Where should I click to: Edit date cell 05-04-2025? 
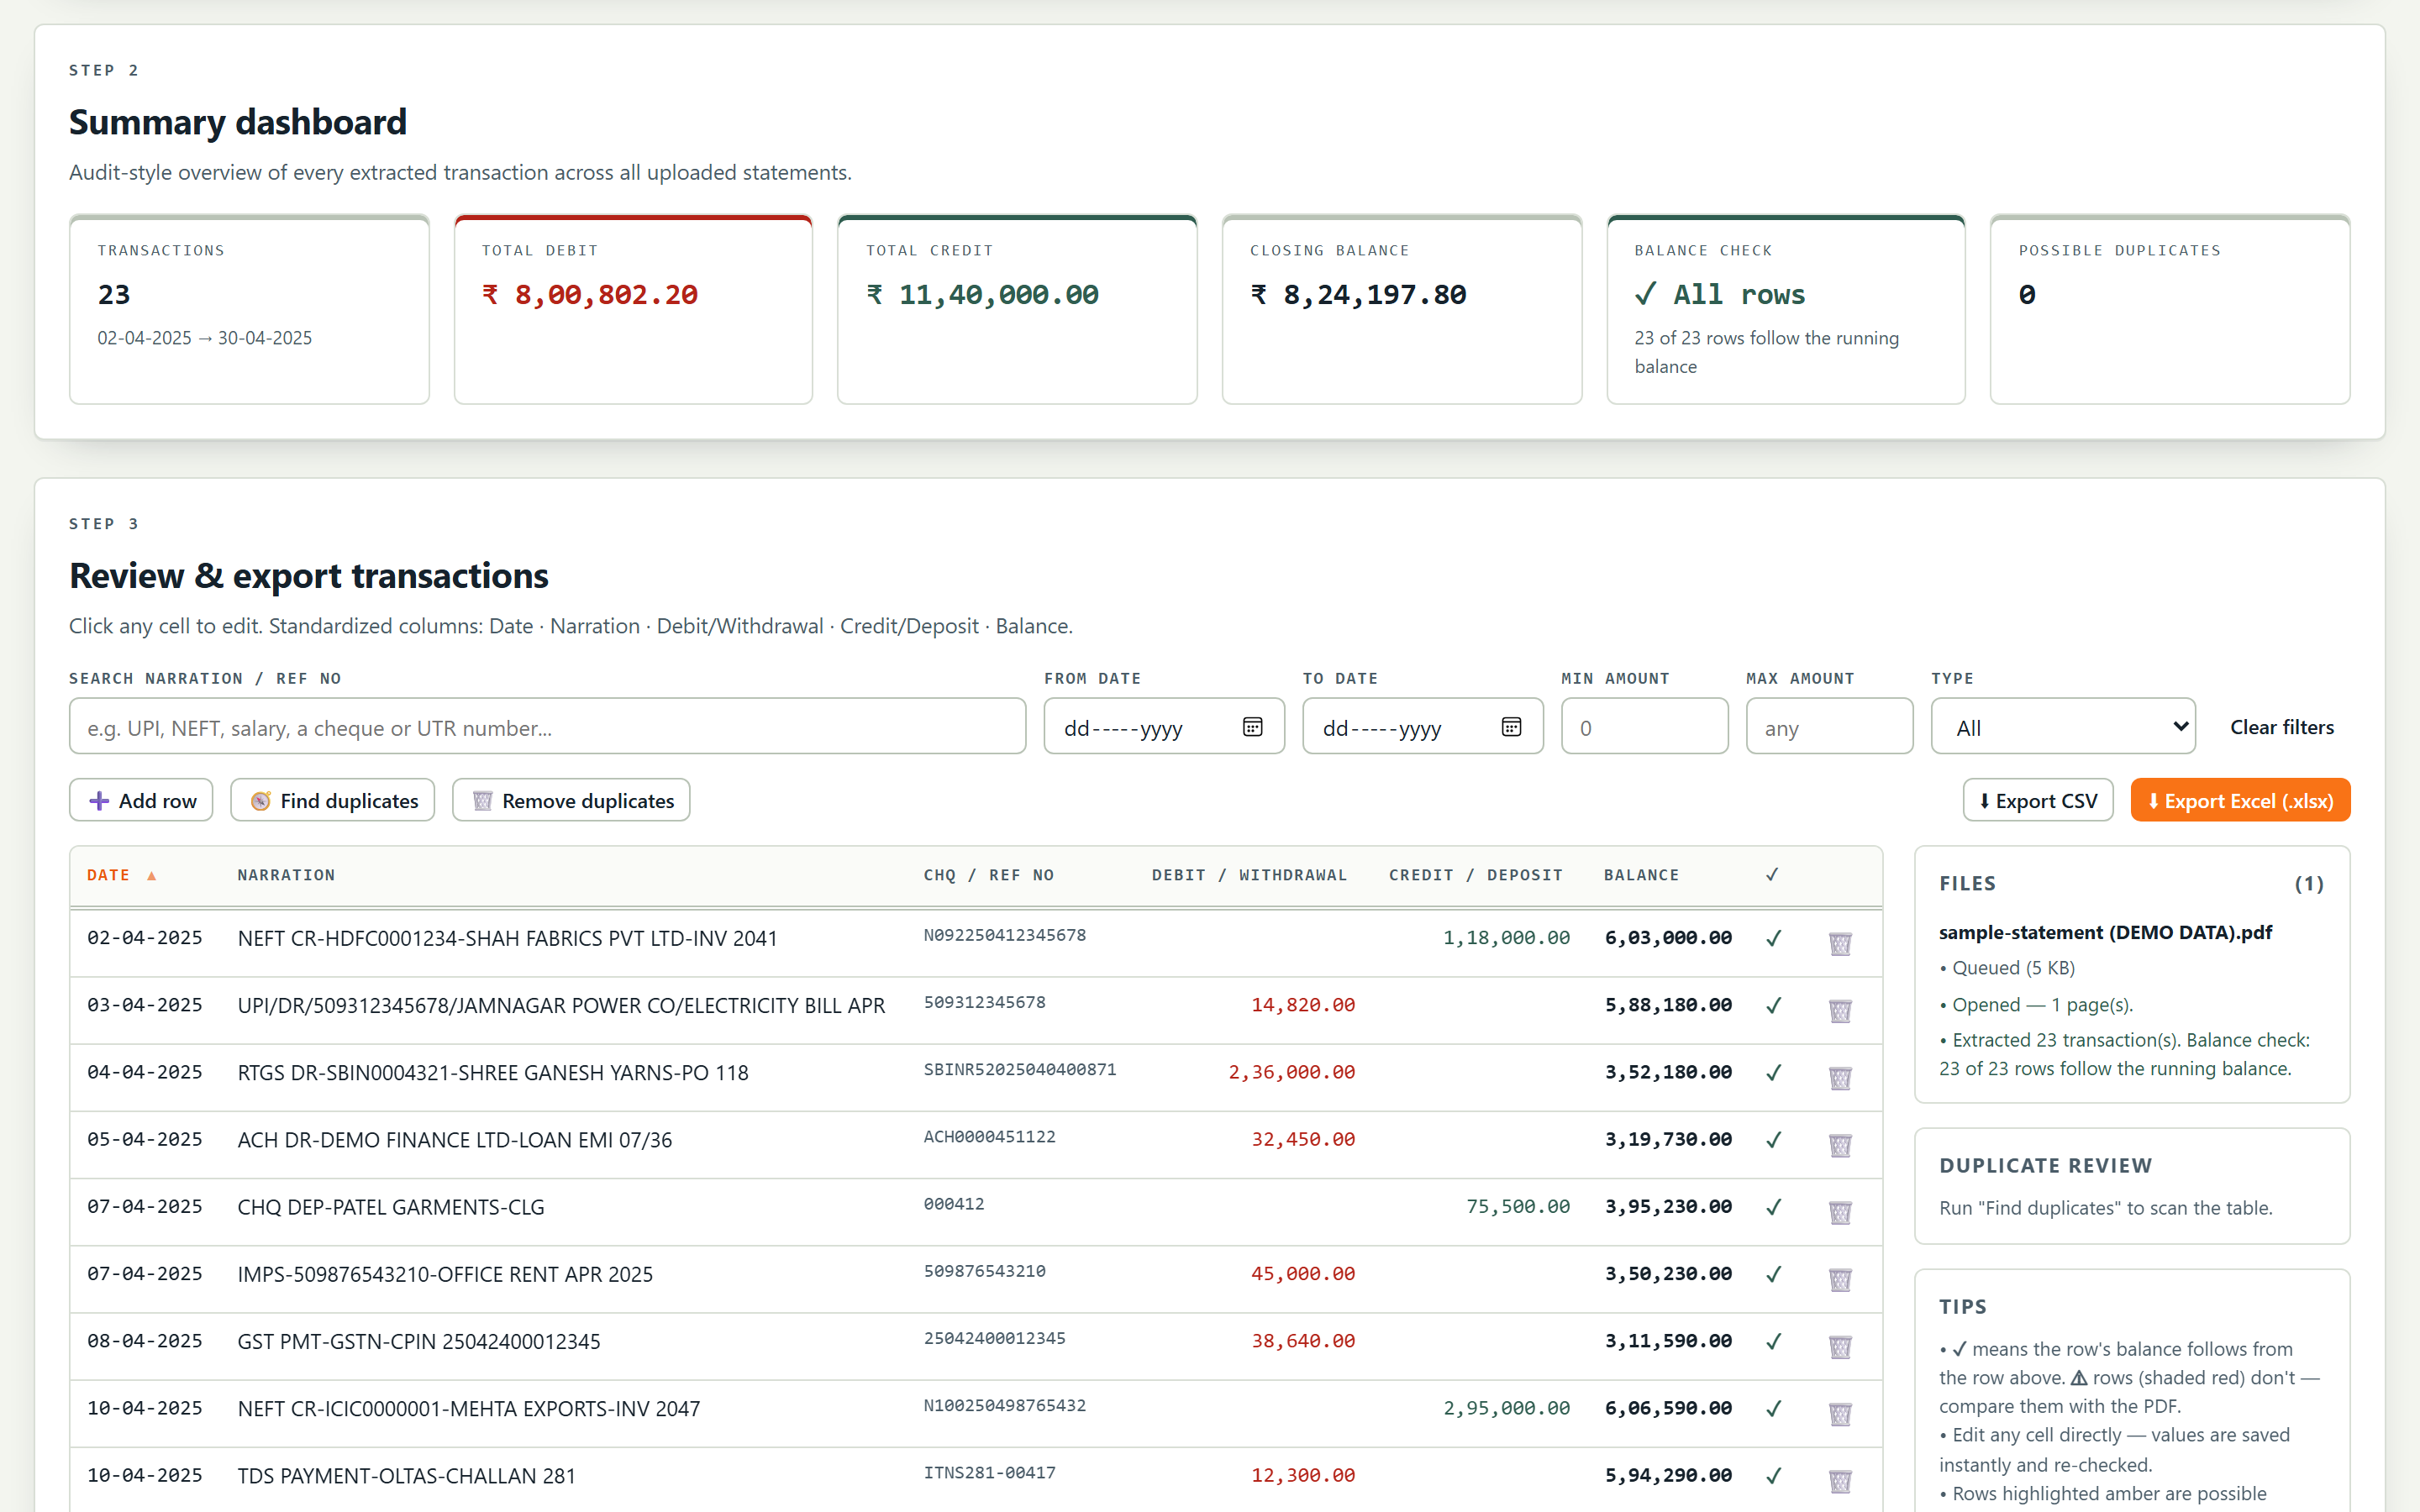tap(145, 1139)
